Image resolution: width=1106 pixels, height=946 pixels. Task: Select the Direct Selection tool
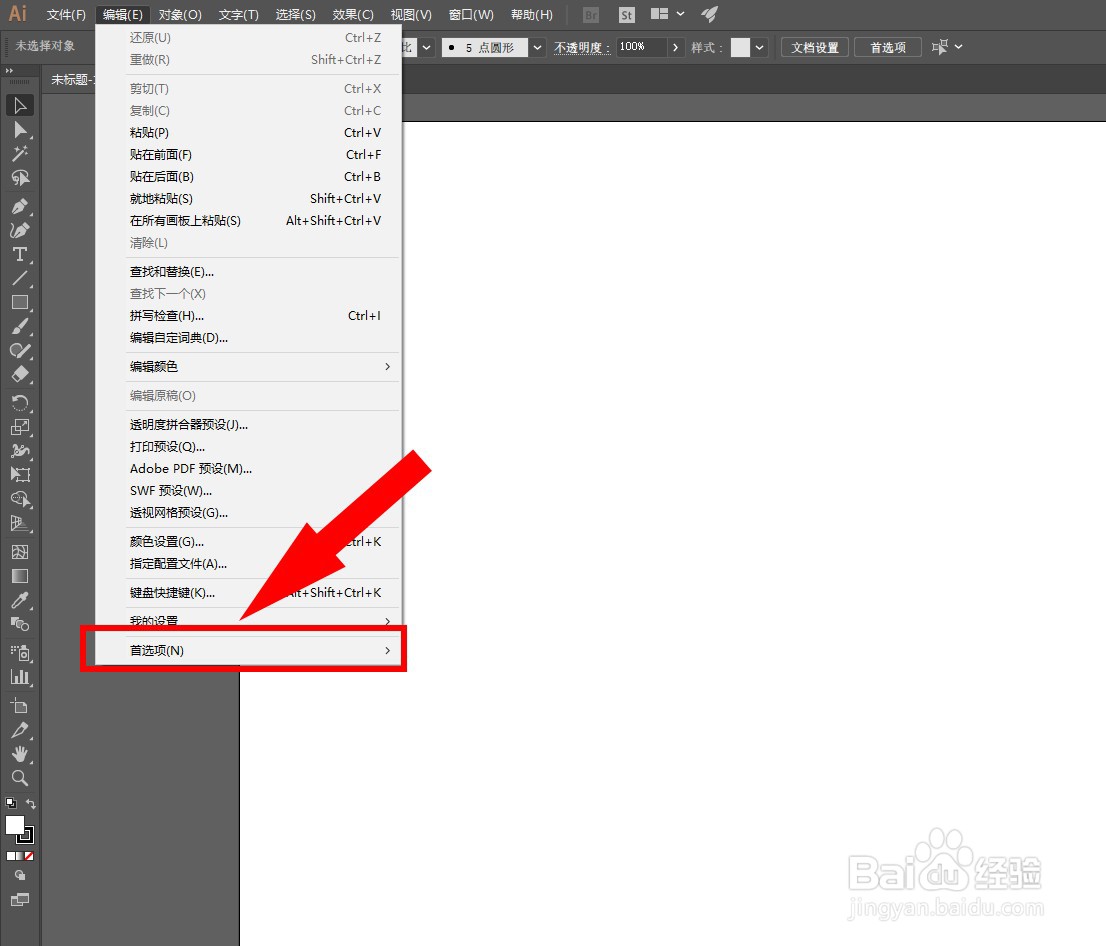point(20,130)
